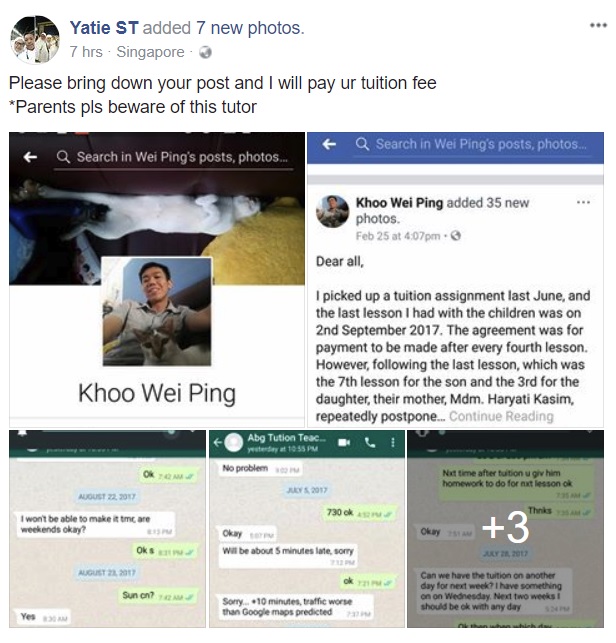
Task: Click magnifier icon in dark search bar
Action: pos(63,157)
